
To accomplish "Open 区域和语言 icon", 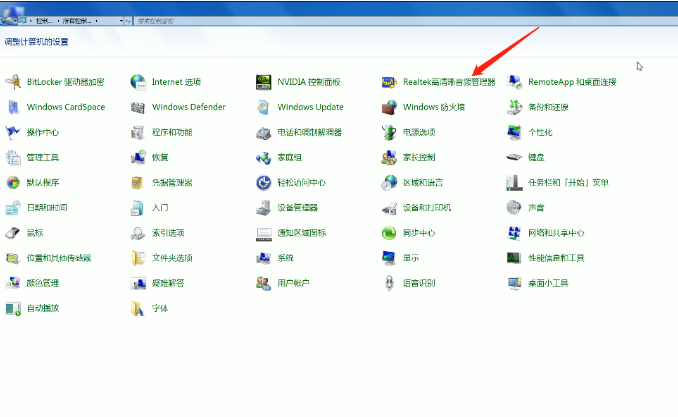I will click(x=389, y=183).
